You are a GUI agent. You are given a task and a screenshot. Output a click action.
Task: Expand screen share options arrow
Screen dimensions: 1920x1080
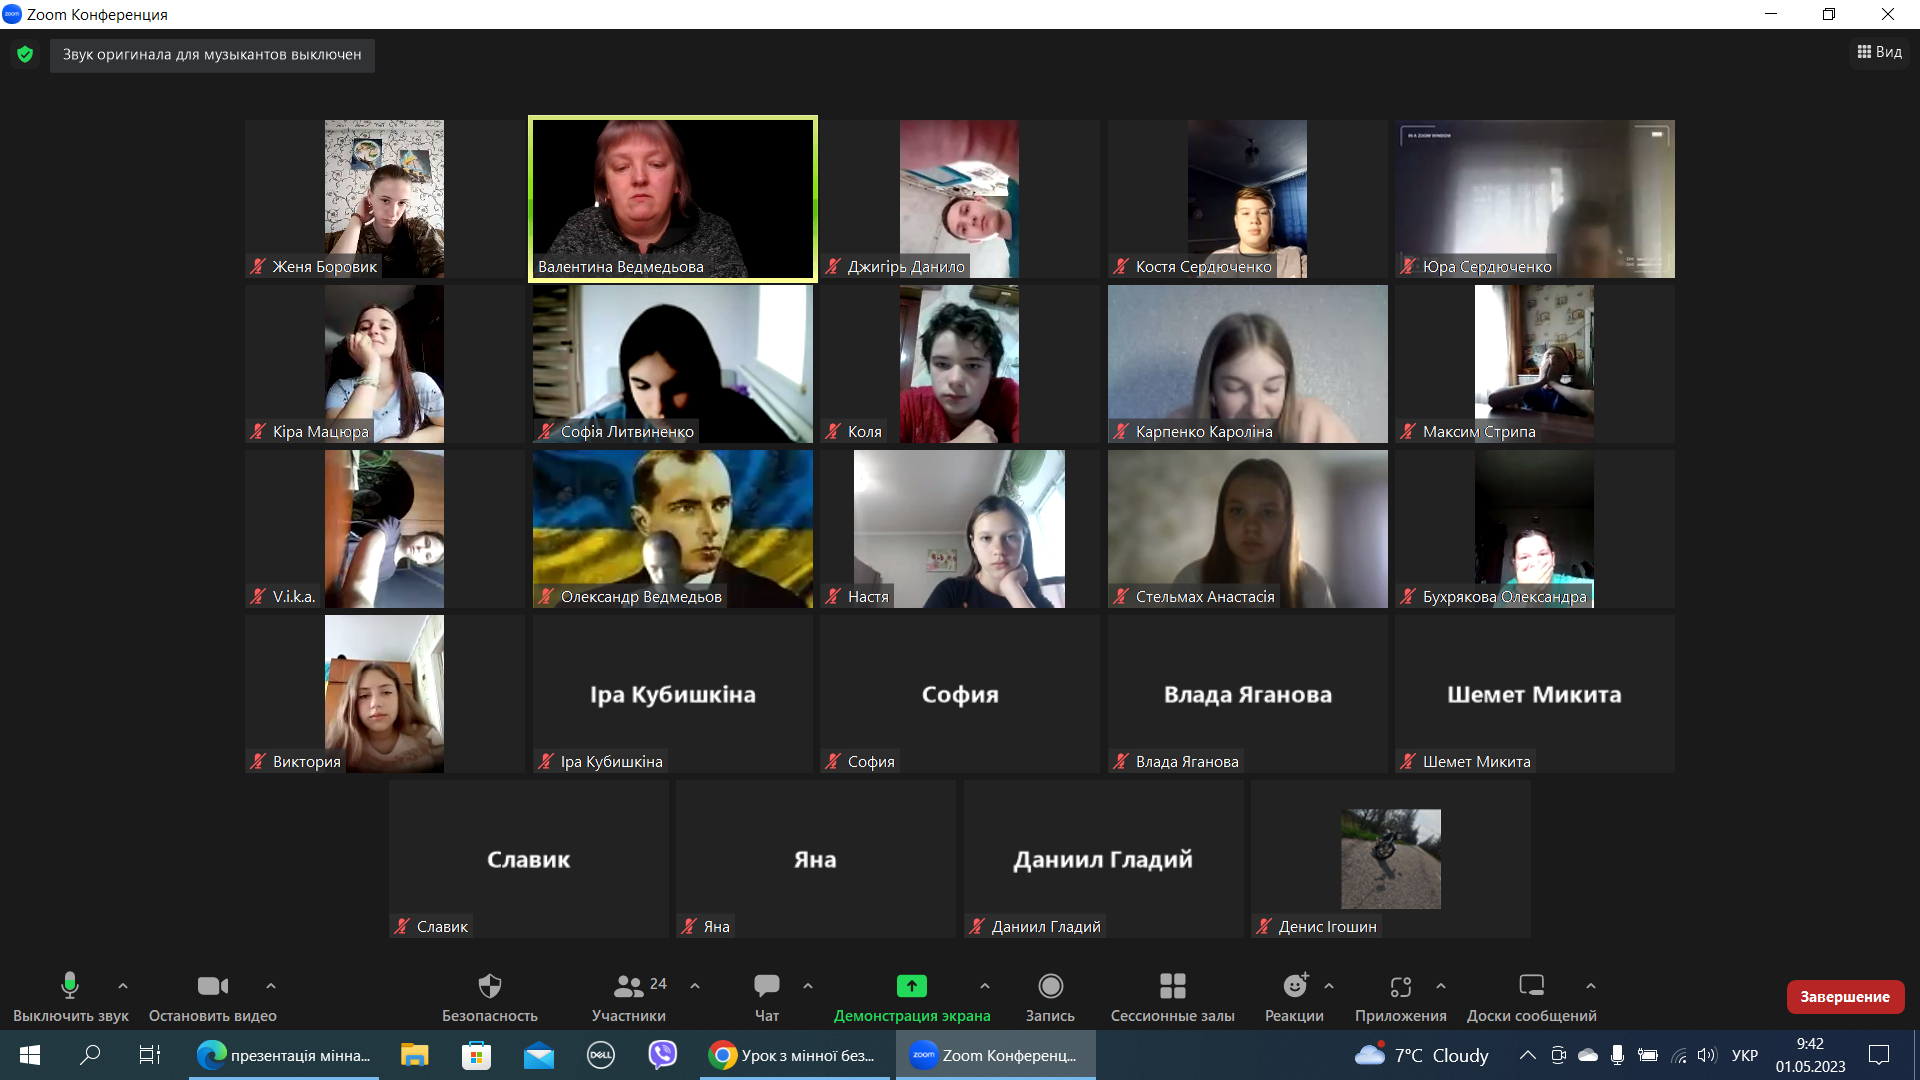point(985,986)
